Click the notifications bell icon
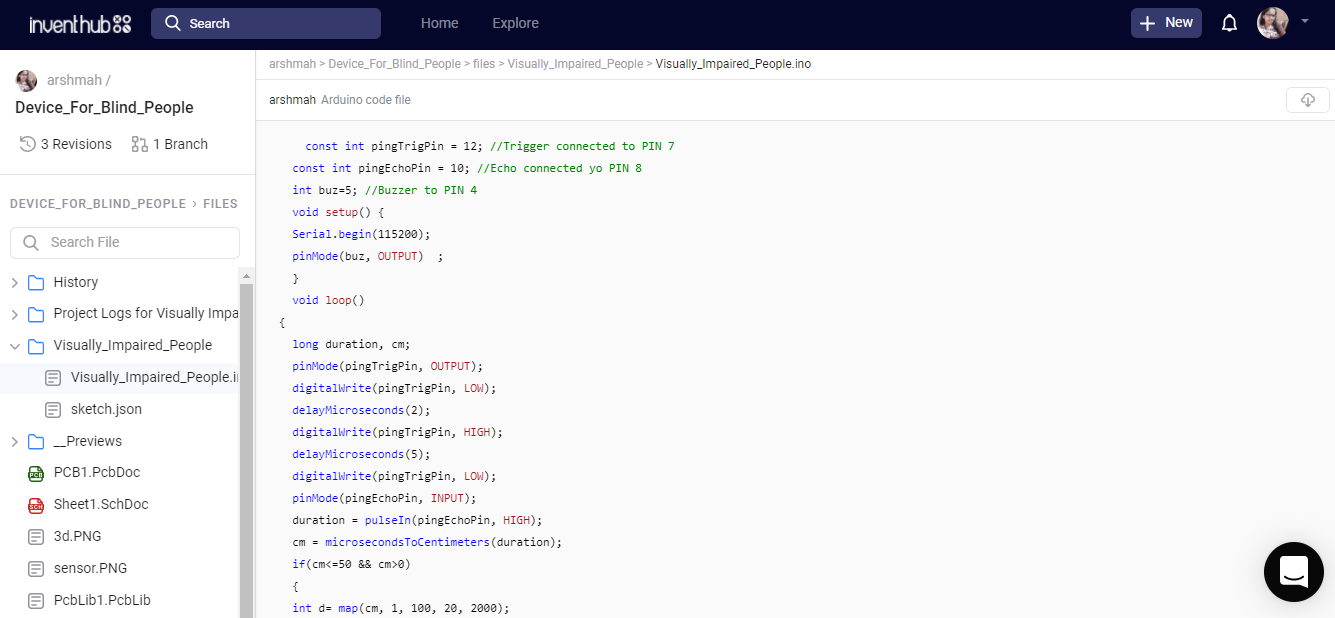The width and height of the screenshot is (1335, 618). (1230, 23)
